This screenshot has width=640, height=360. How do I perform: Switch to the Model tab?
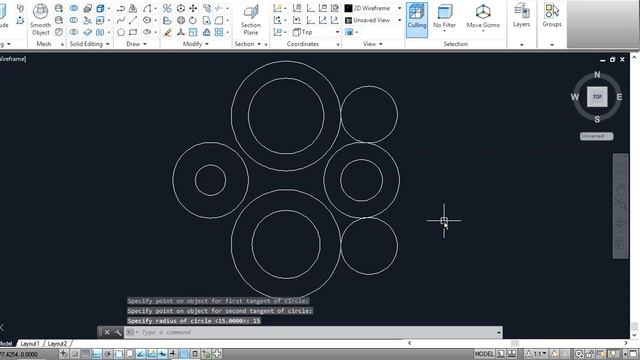(x=6, y=344)
